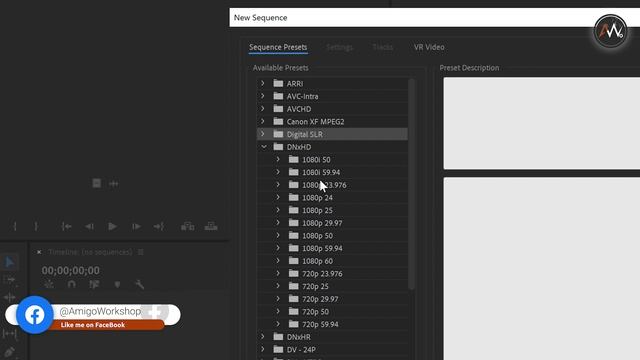Expand the AVCHD presets folder

(263, 109)
